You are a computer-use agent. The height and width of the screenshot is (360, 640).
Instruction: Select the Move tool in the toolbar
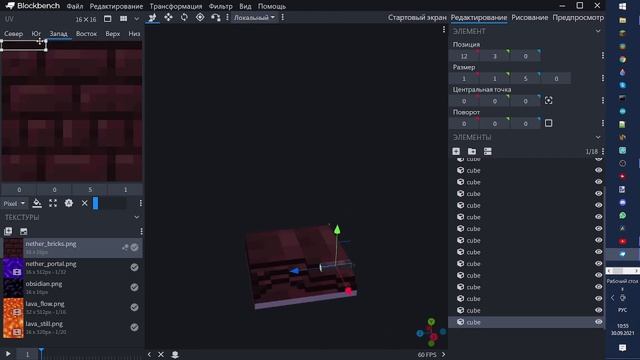[152, 18]
